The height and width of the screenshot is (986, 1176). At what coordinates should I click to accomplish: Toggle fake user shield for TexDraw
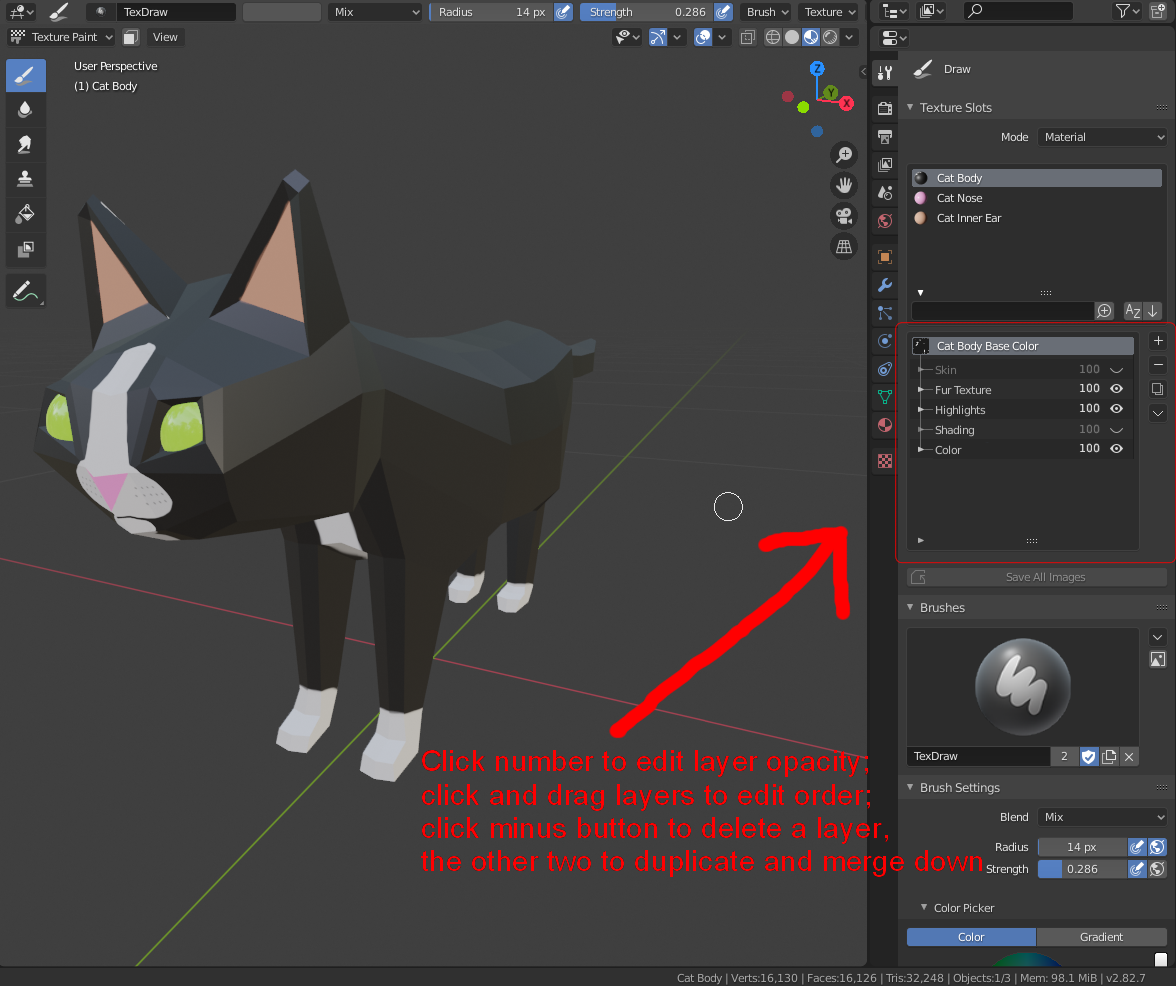pyautogui.click(x=1088, y=757)
